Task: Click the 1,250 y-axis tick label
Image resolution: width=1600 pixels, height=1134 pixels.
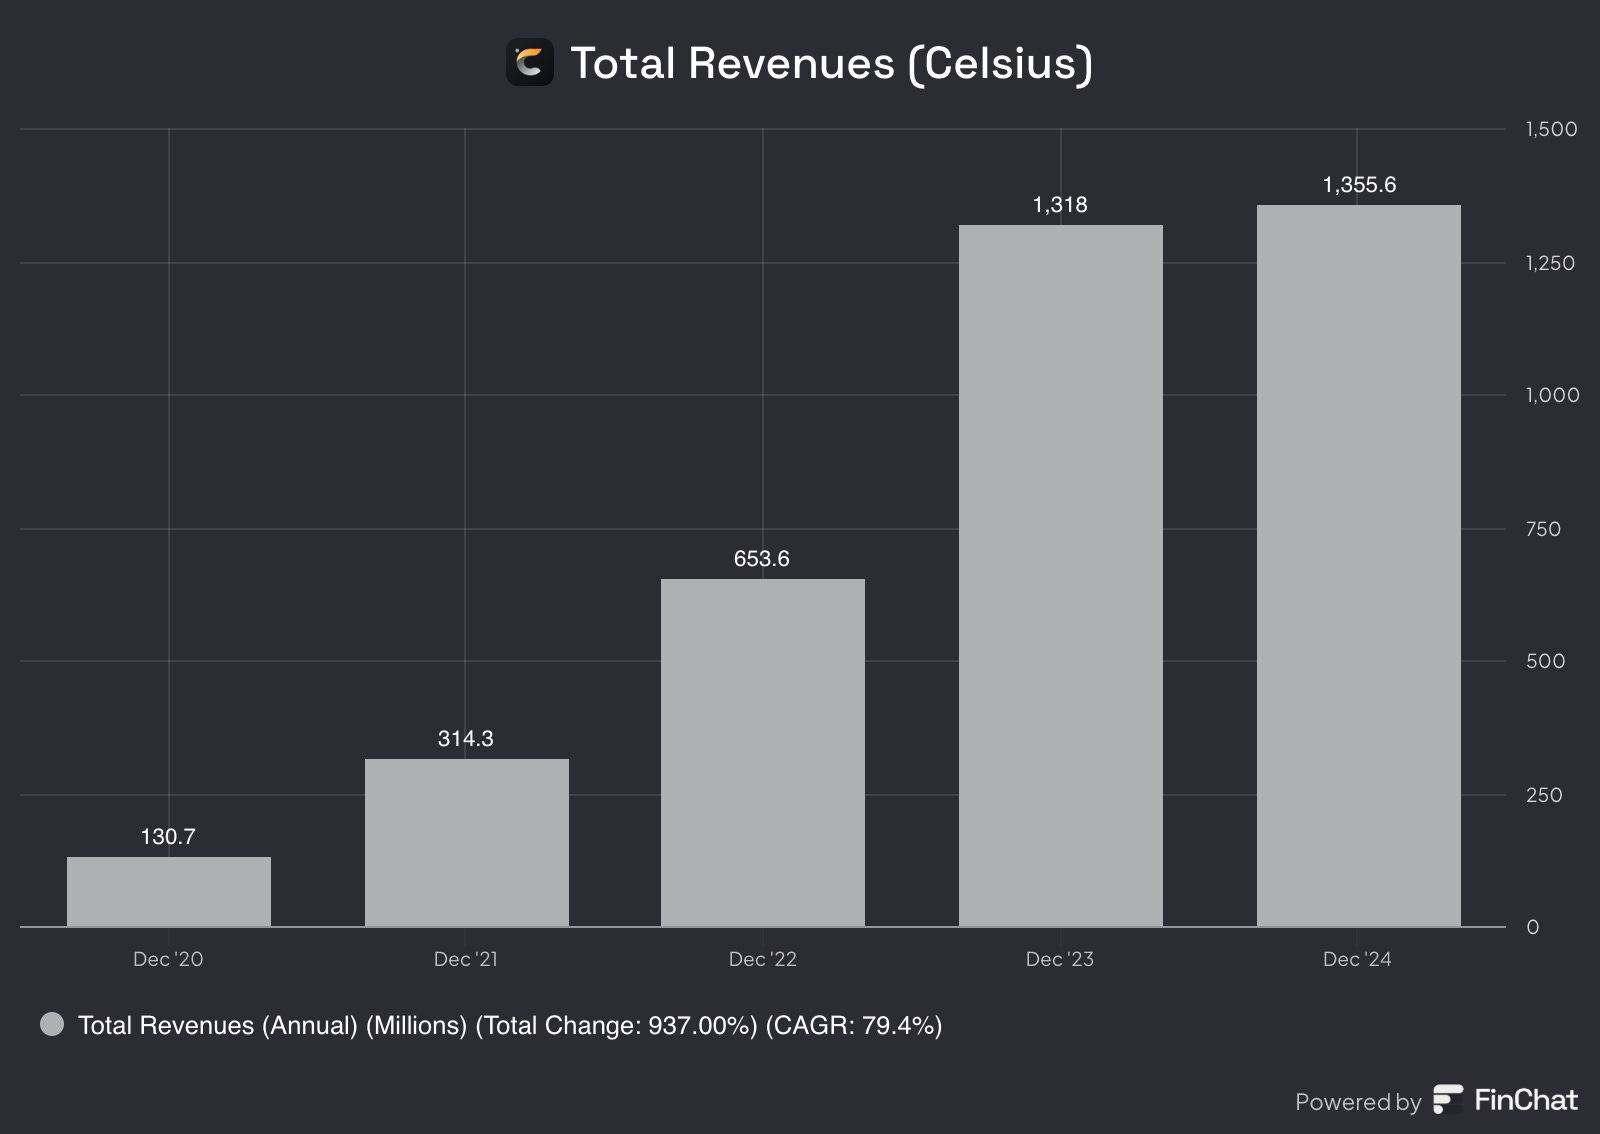Action: tap(1550, 263)
